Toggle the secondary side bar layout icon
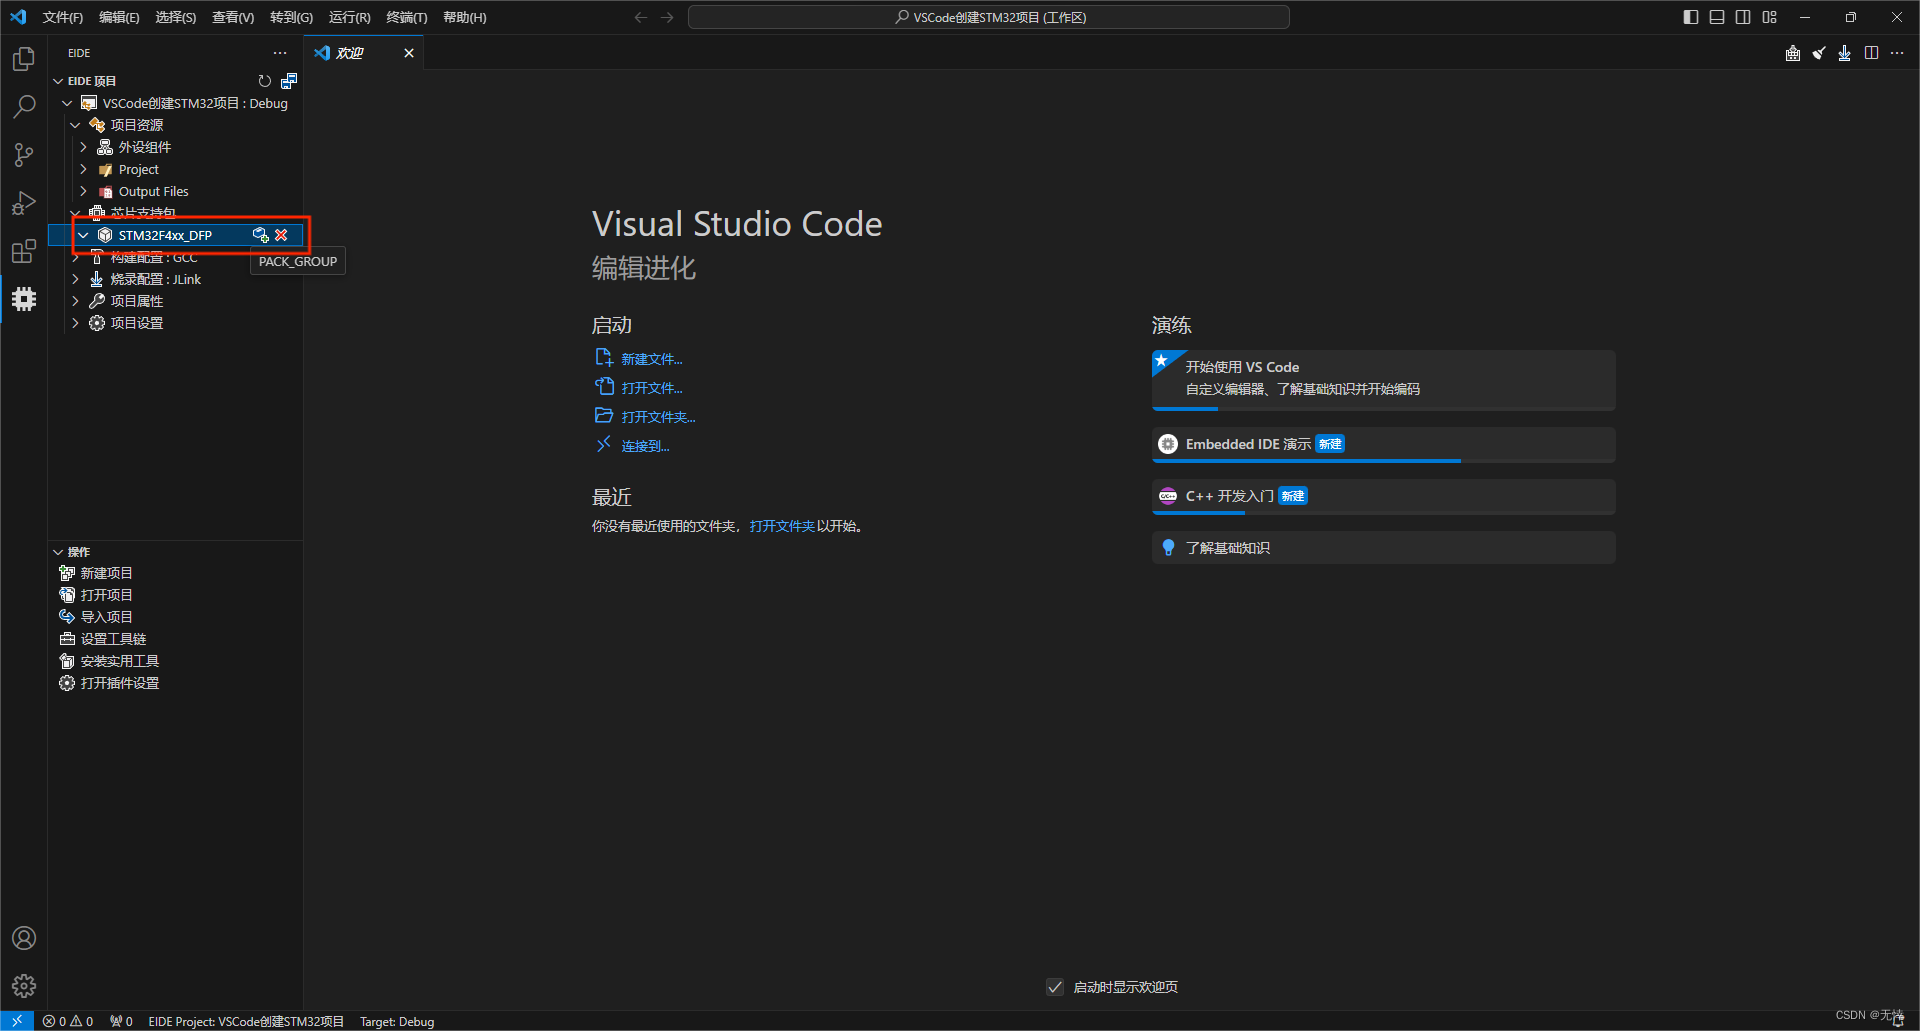This screenshot has height=1031, width=1920. 1743,17
